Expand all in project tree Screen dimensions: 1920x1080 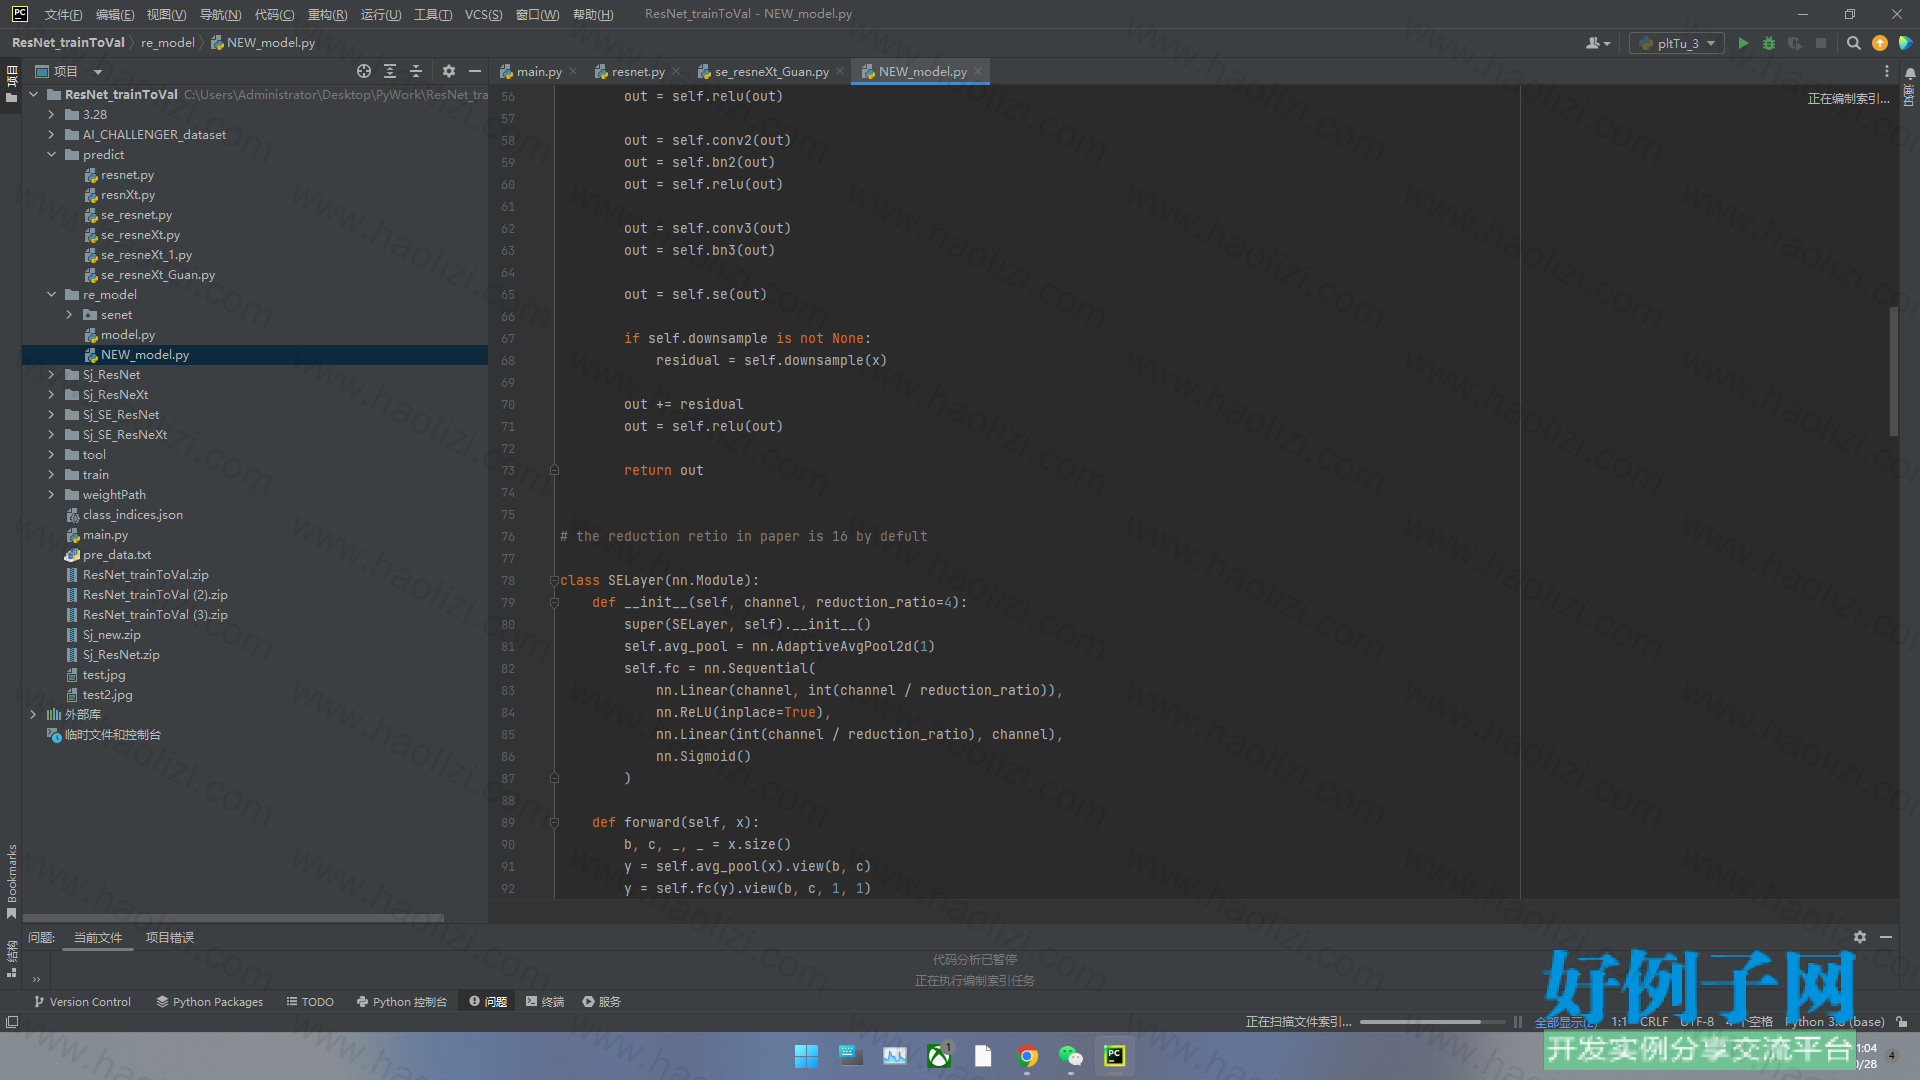pyautogui.click(x=390, y=71)
